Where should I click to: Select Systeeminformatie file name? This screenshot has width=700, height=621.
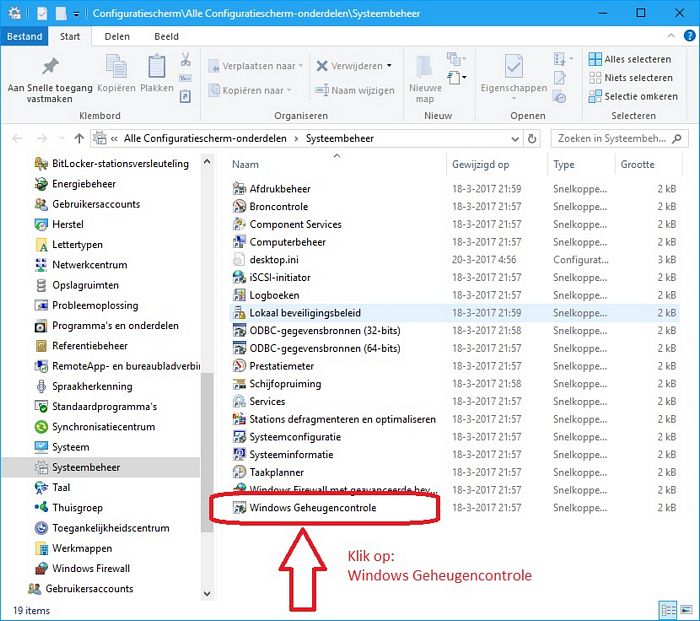(291, 454)
